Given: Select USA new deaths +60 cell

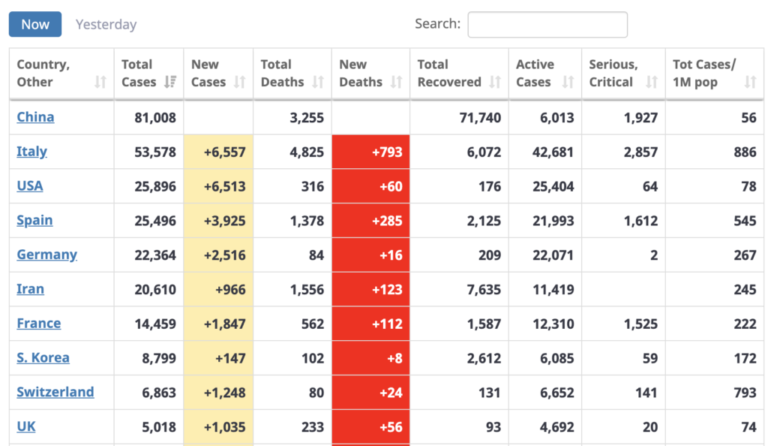Looking at the screenshot, I should click(x=371, y=186).
